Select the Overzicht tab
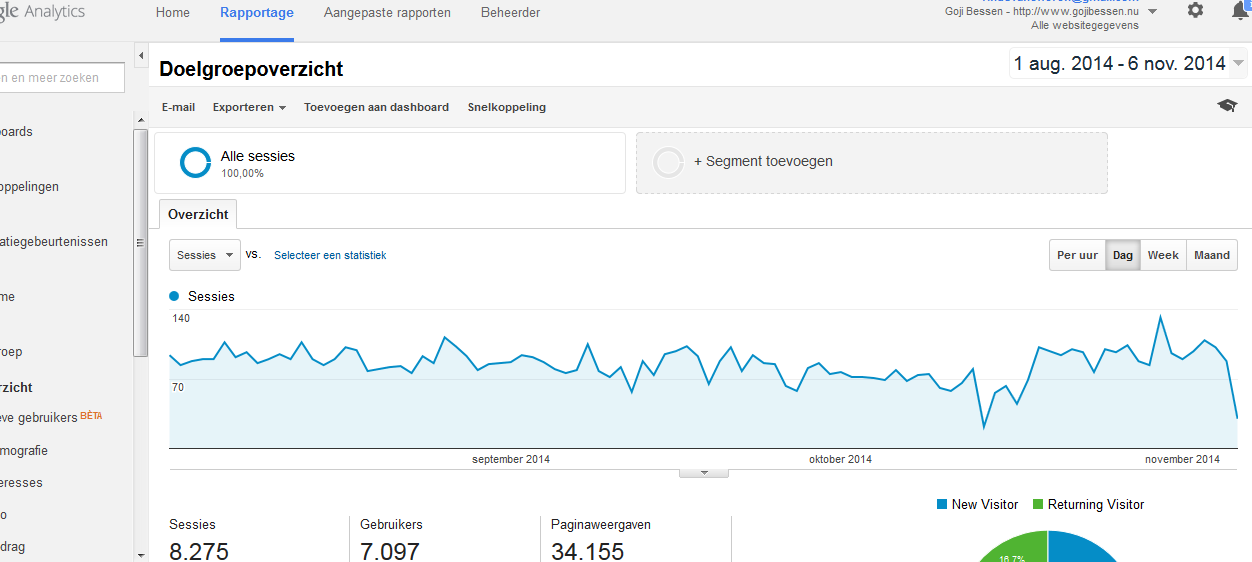The image size is (1252, 562). tap(198, 214)
